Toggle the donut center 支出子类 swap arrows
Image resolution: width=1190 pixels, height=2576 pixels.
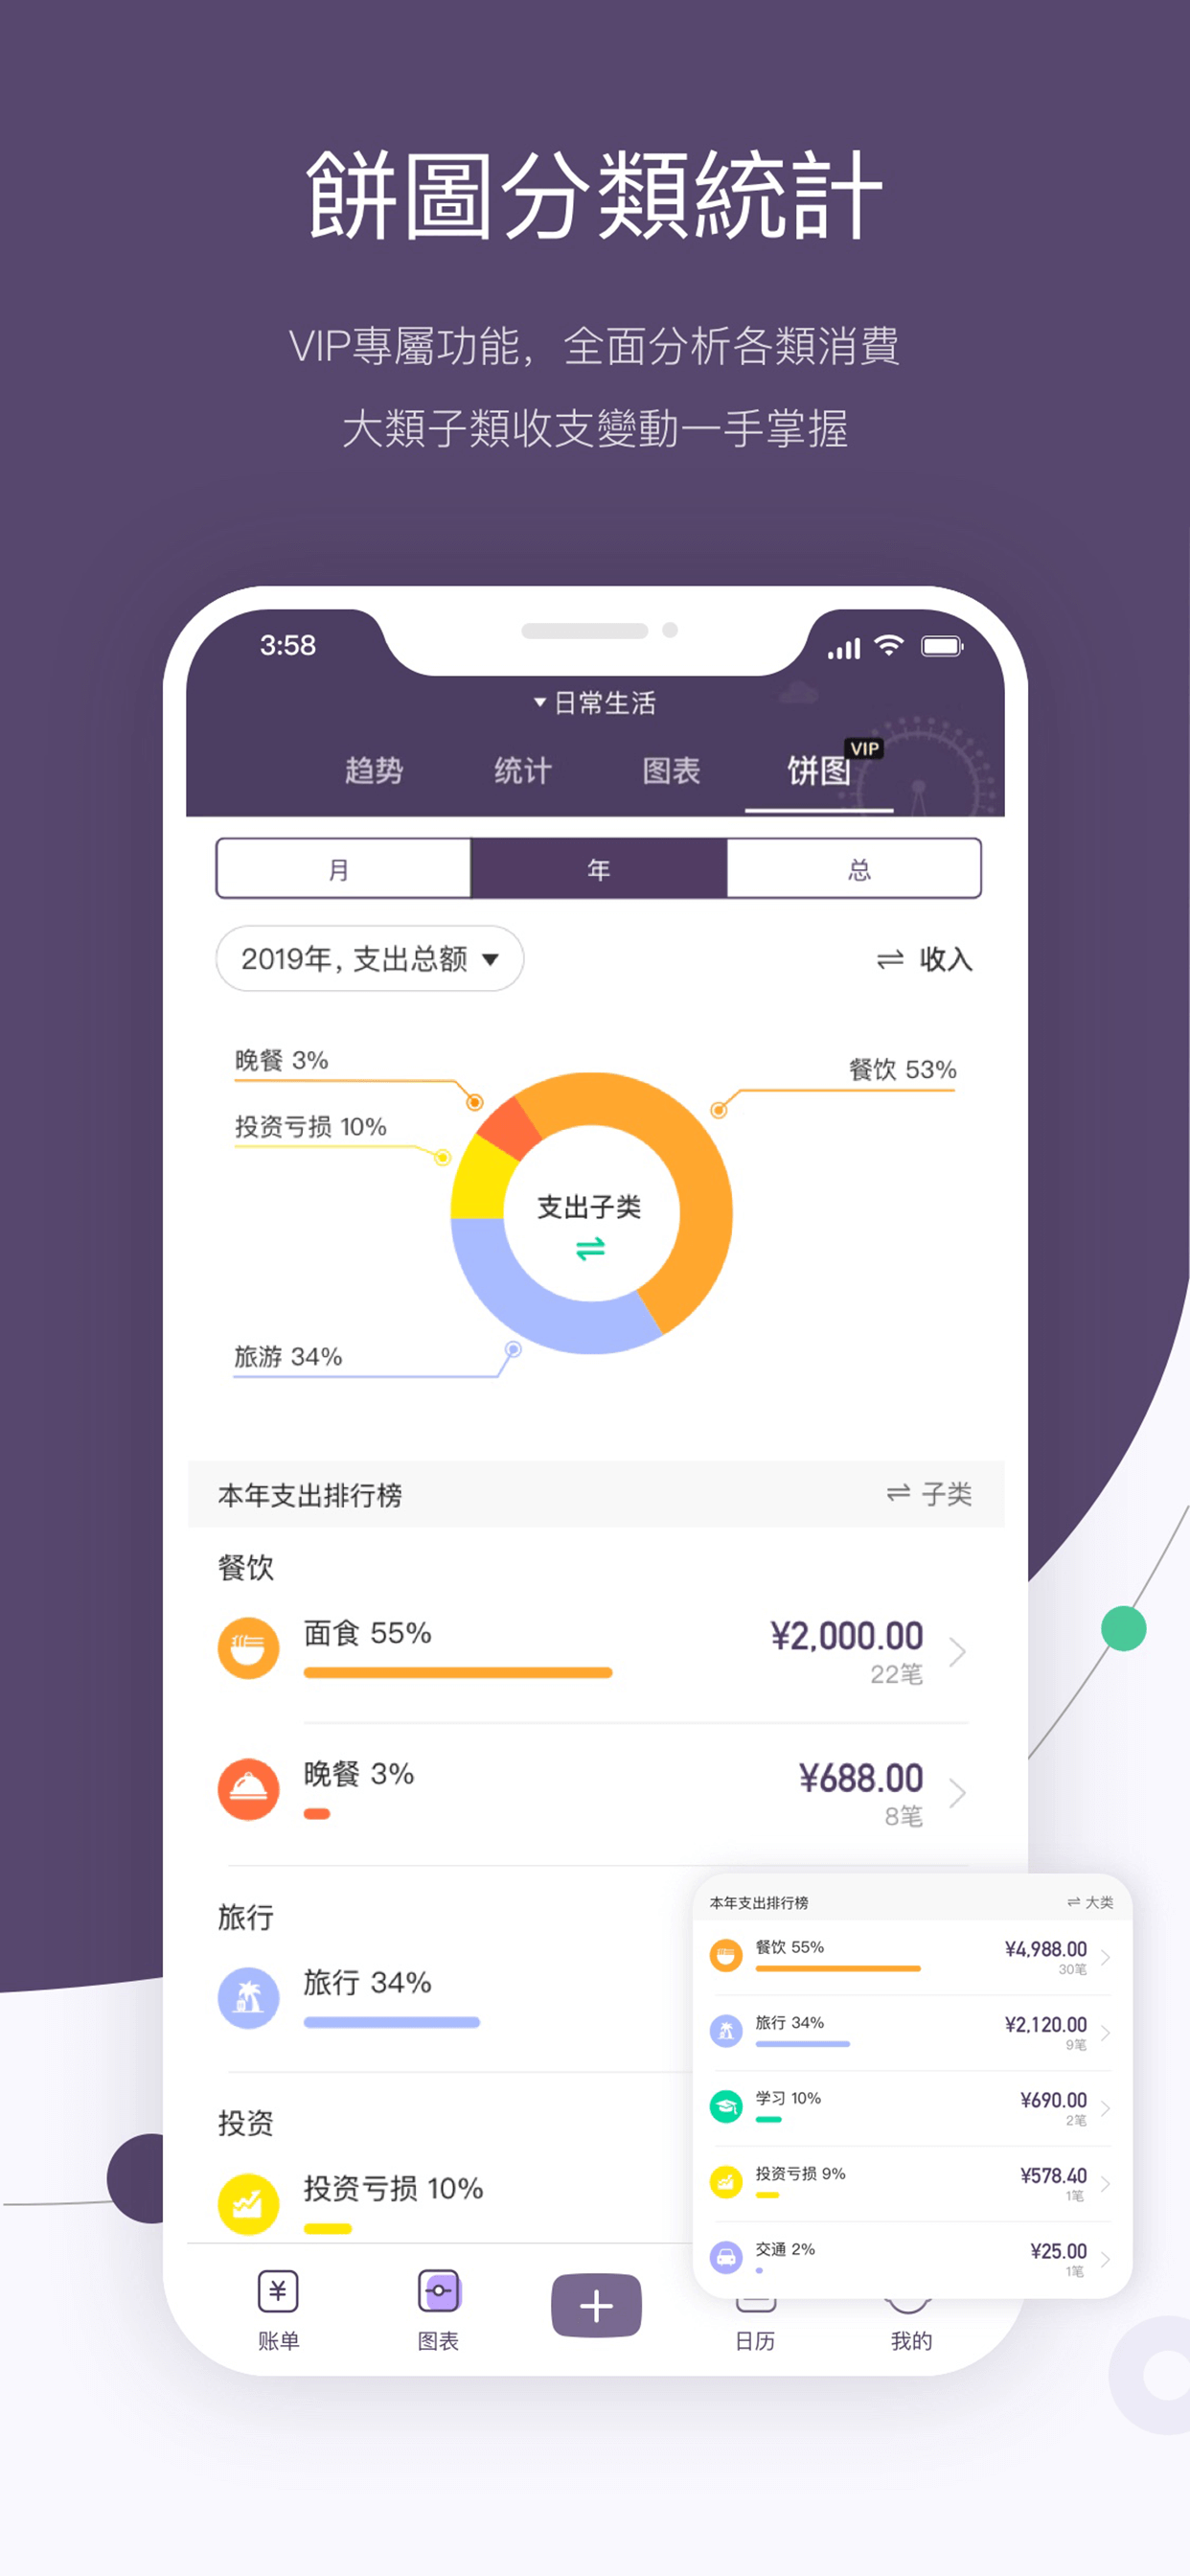590,1247
